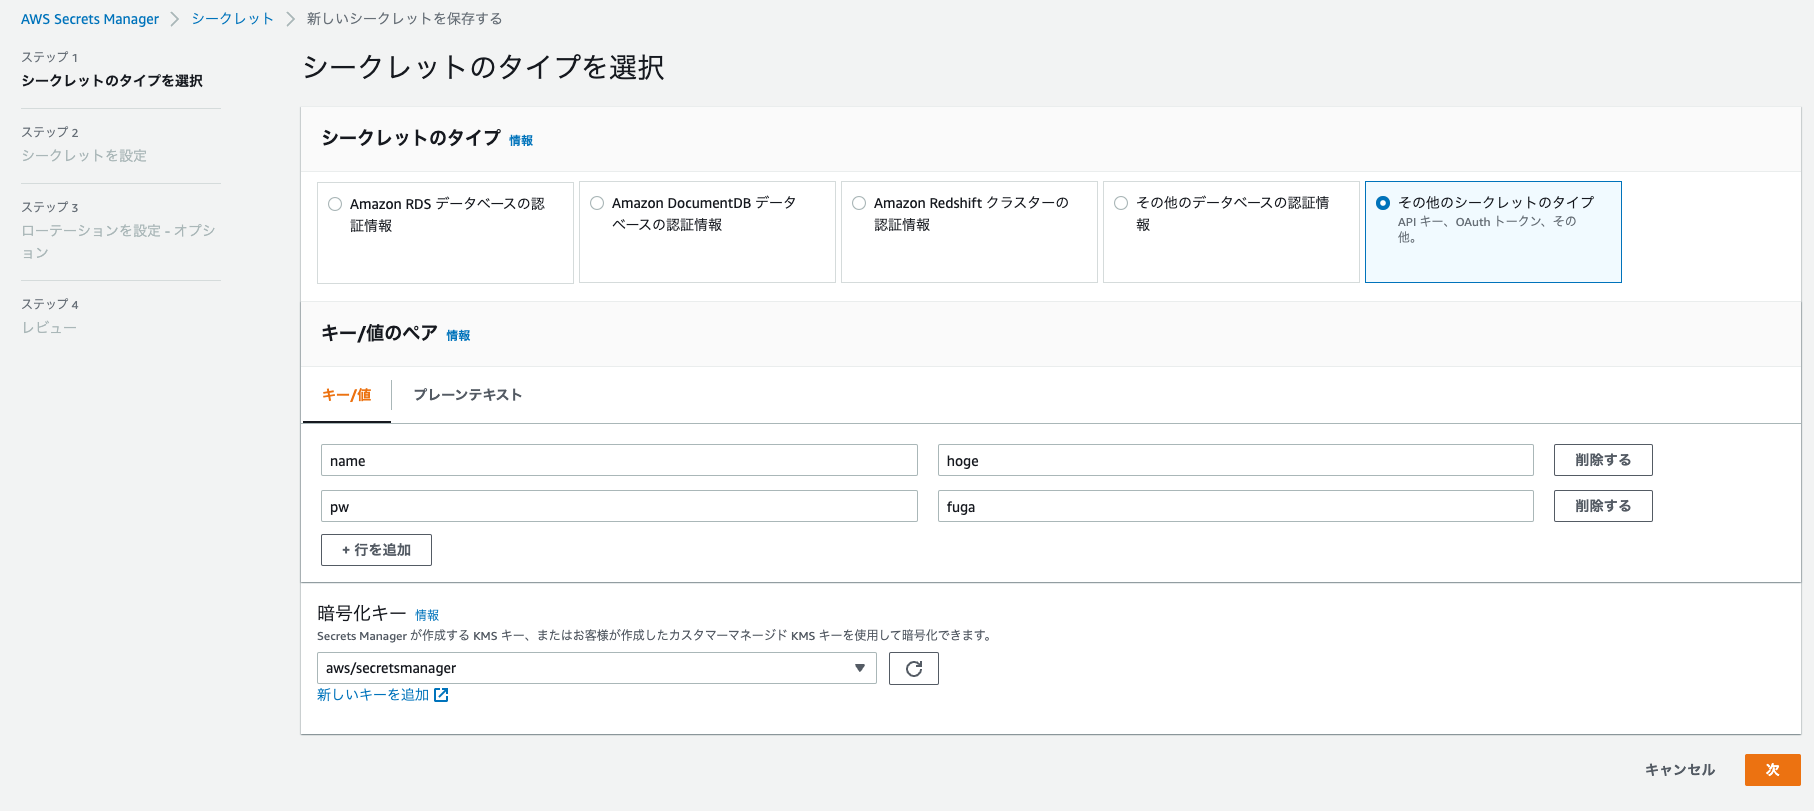Select the Amazon Redshift cluster credentials radio button
1814x811 pixels.
859,203
